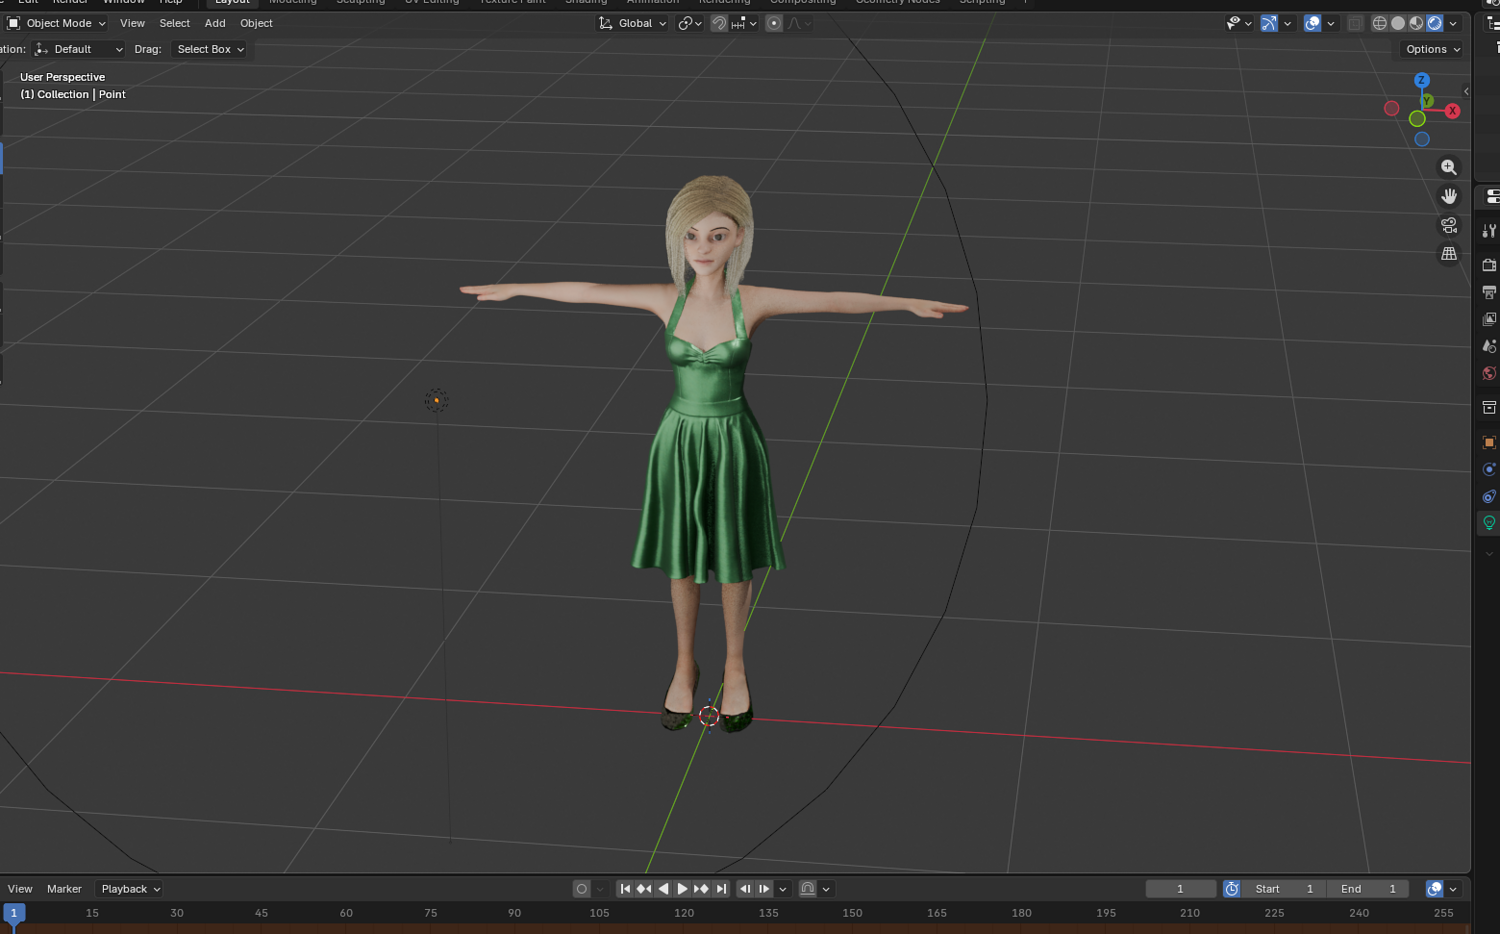Jump to the previous keyframe
1500x934 pixels.
[x=644, y=889]
